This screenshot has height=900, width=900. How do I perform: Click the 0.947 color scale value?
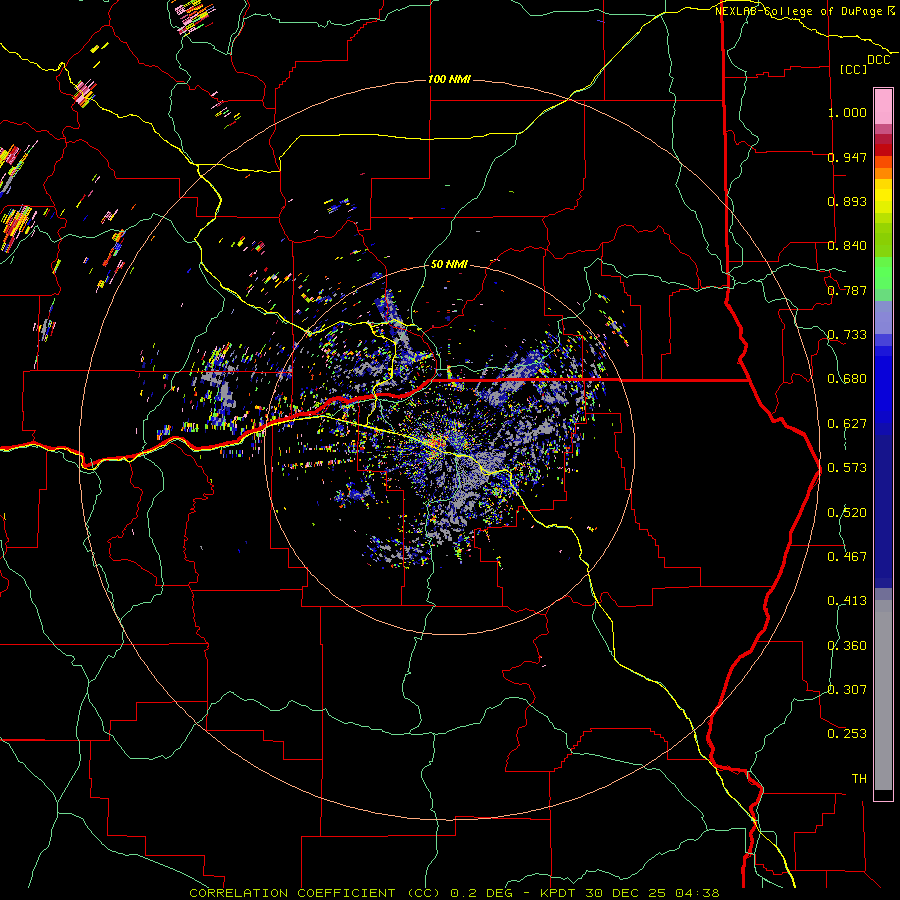[x=847, y=157]
